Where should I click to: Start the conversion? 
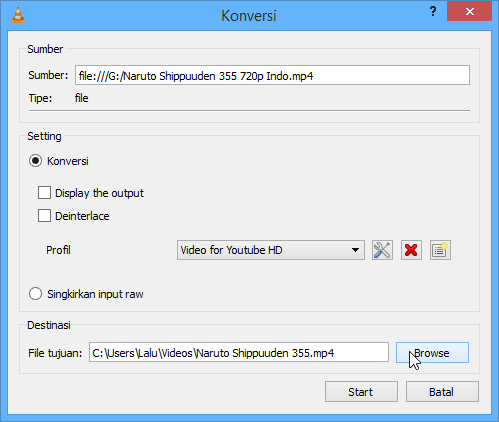click(x=361, y=392)
